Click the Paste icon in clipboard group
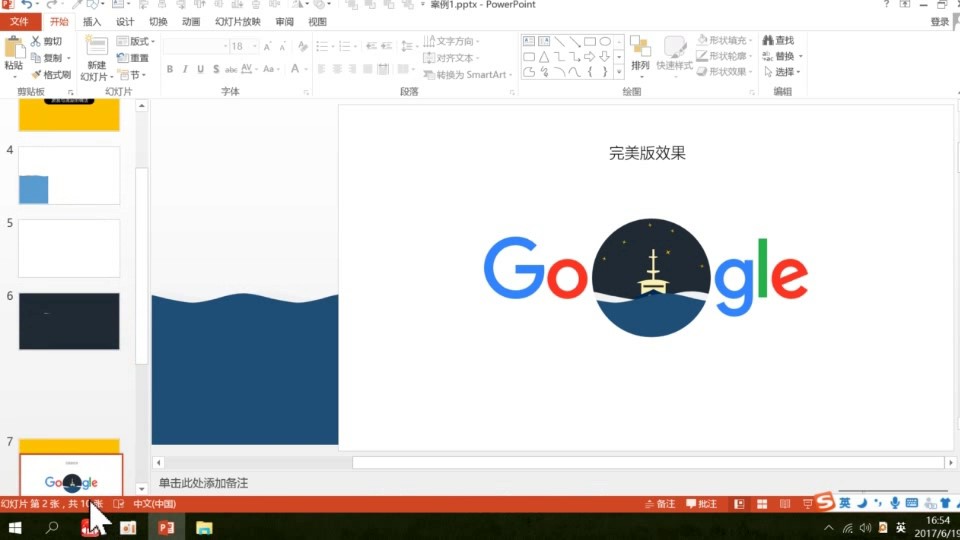The width and height of the screenshot is (960, 540). click(x=13, y=48)
